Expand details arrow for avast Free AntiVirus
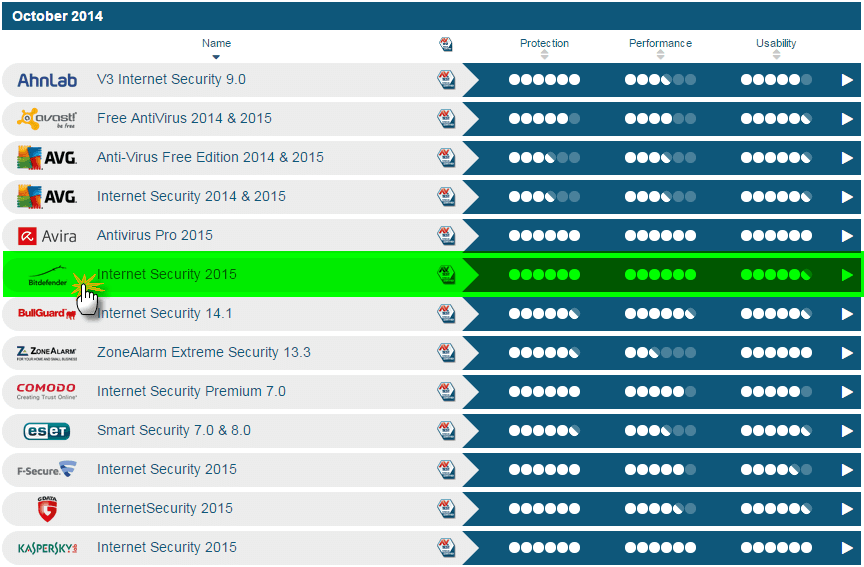This screenshot has height=567, width=864. click(847, 119)
